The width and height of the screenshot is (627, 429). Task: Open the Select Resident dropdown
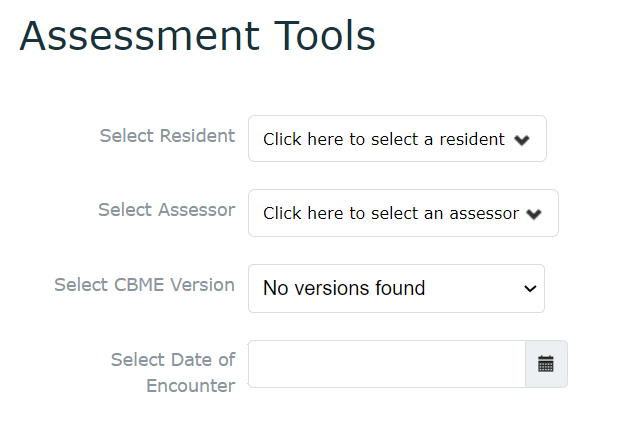tap(397, 139)
